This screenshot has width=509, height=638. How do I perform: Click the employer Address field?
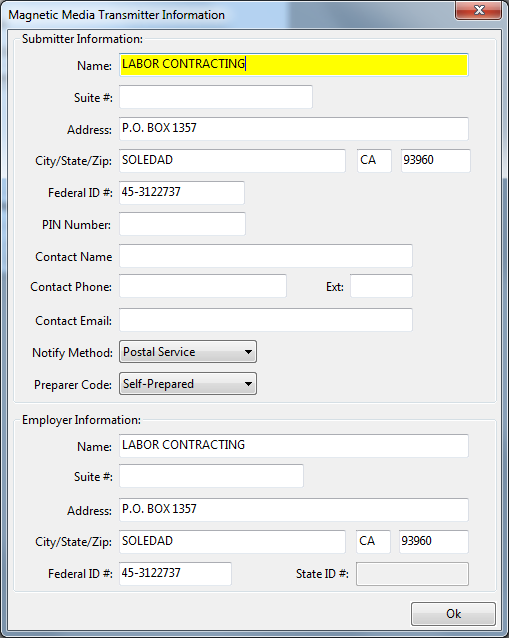pyautogui.click(x=294, y=509)
